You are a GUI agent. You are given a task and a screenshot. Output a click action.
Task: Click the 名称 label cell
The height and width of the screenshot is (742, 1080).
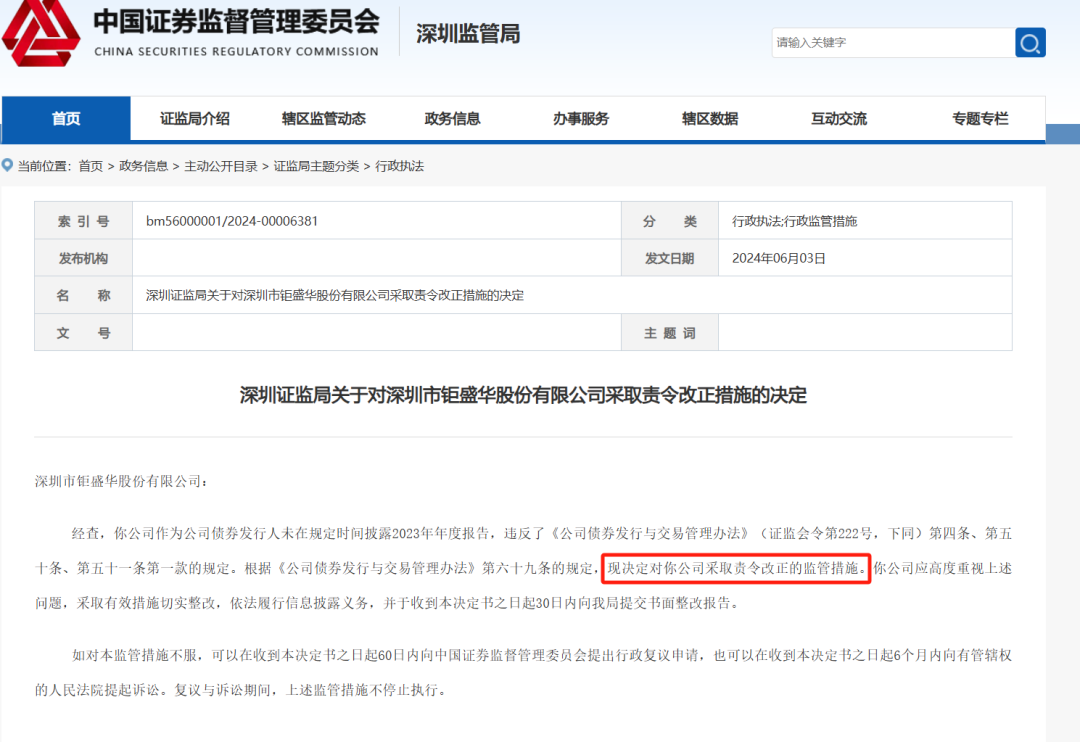tap(83, 296)
